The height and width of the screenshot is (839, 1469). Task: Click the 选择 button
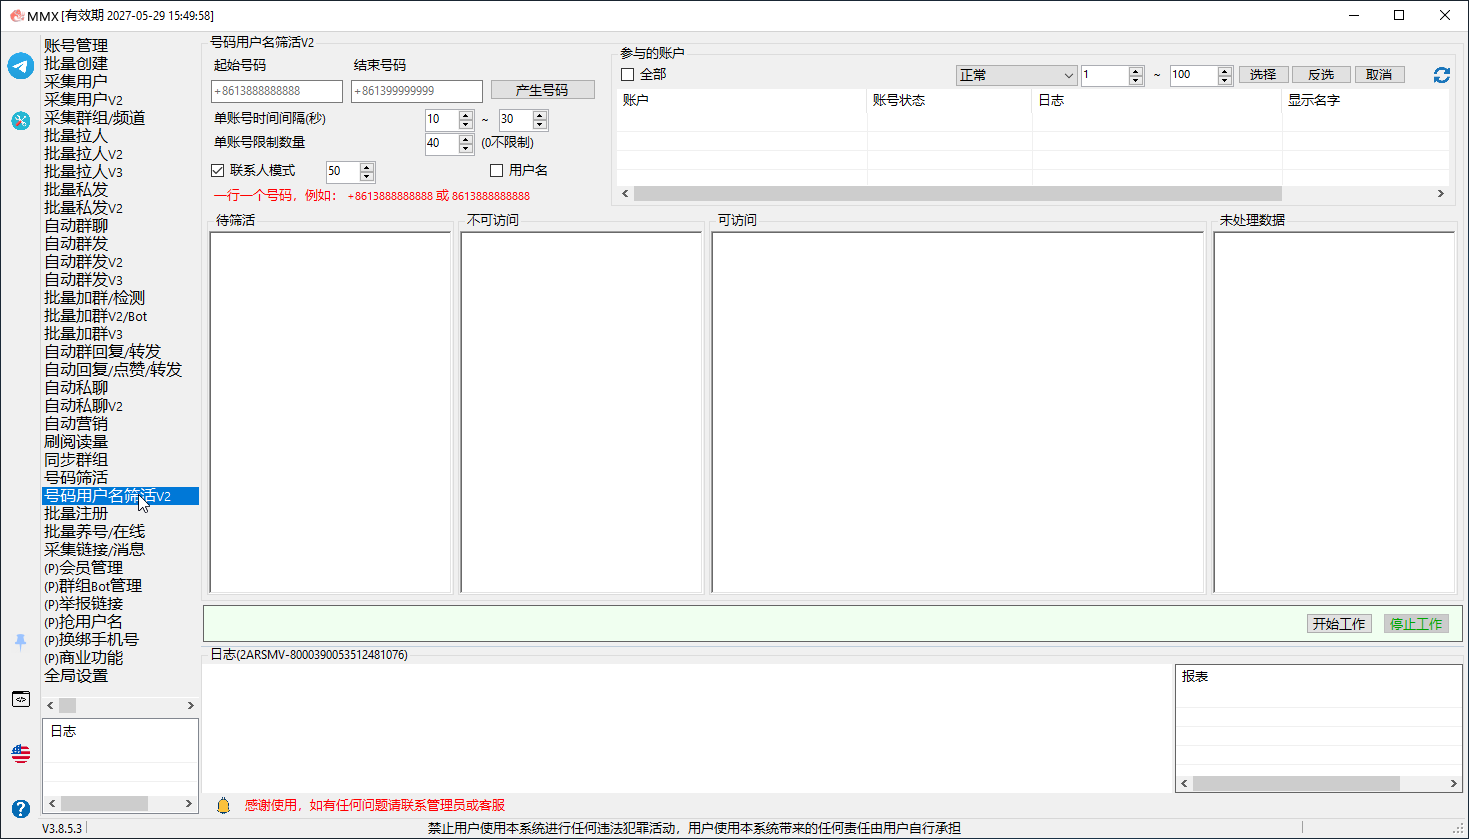1263,75
